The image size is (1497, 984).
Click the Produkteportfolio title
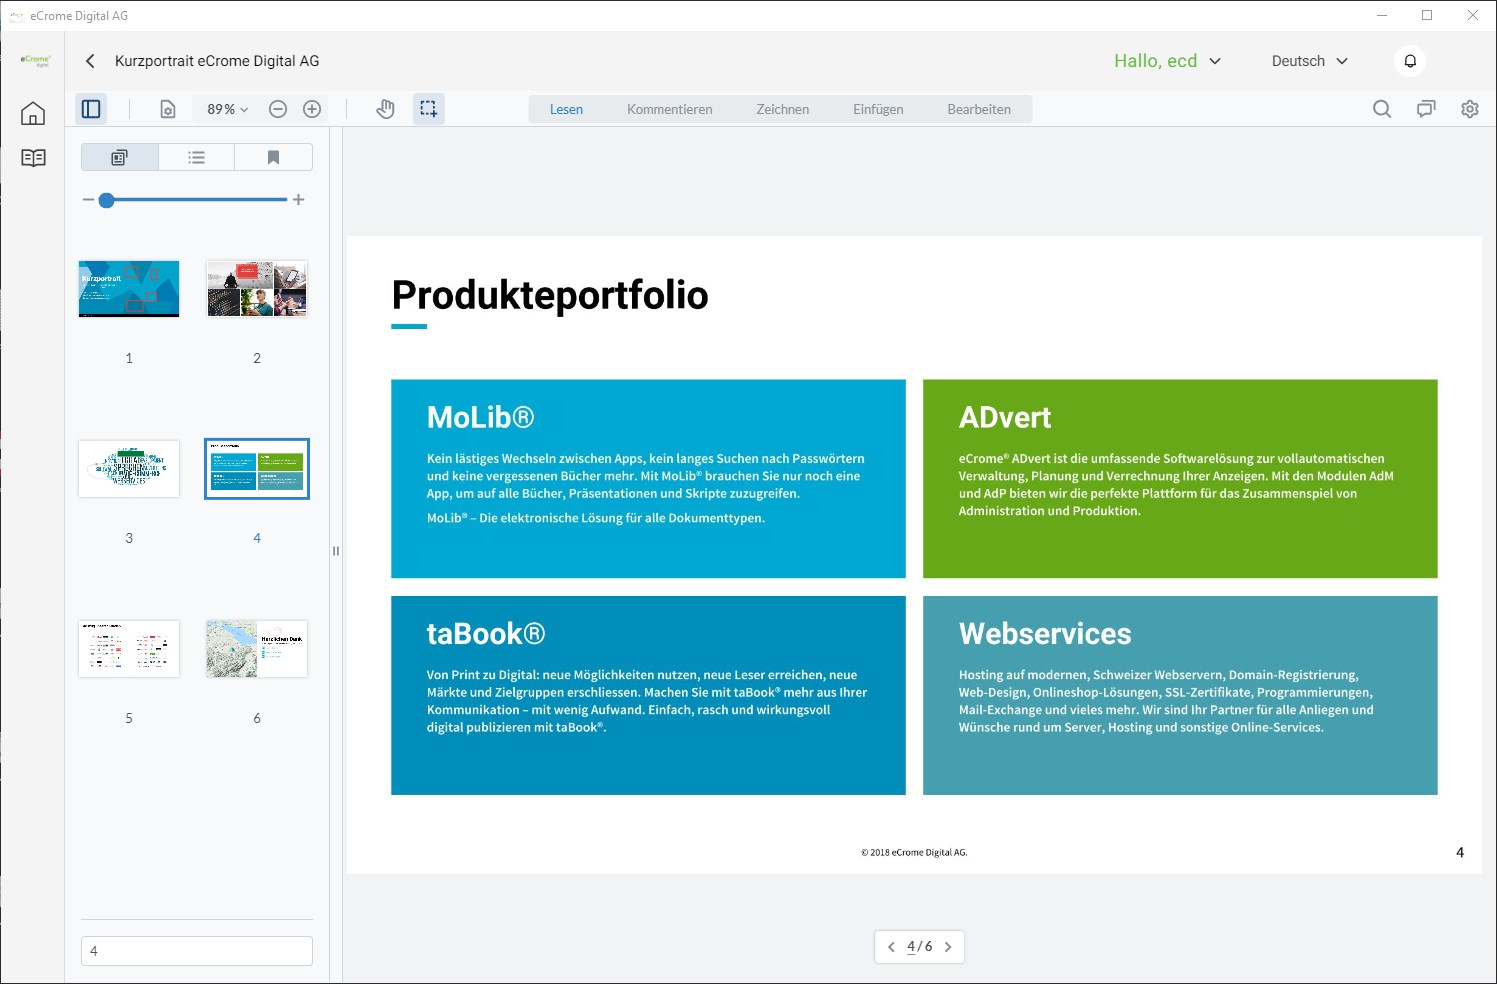point(550,295)
